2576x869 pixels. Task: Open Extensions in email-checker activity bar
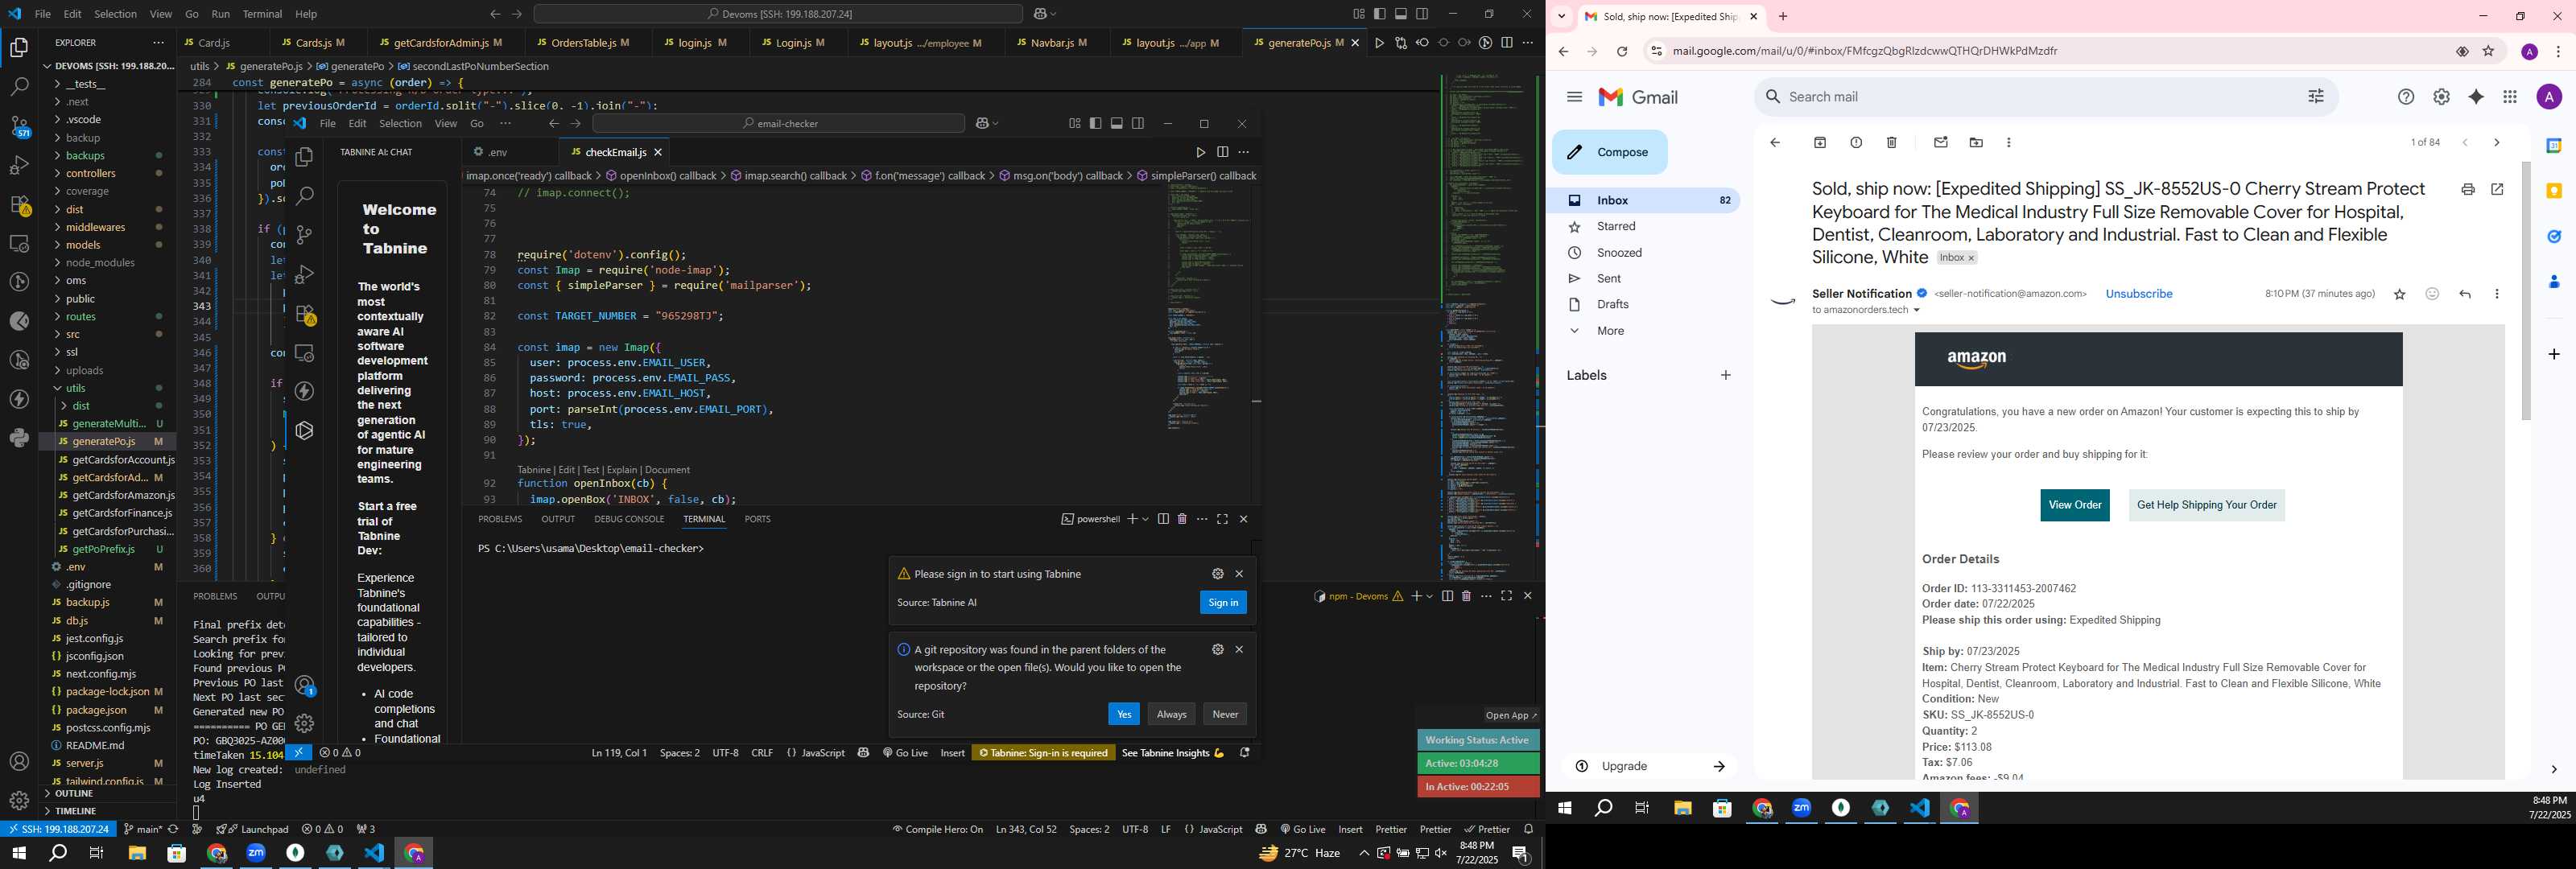pos(305,314)
